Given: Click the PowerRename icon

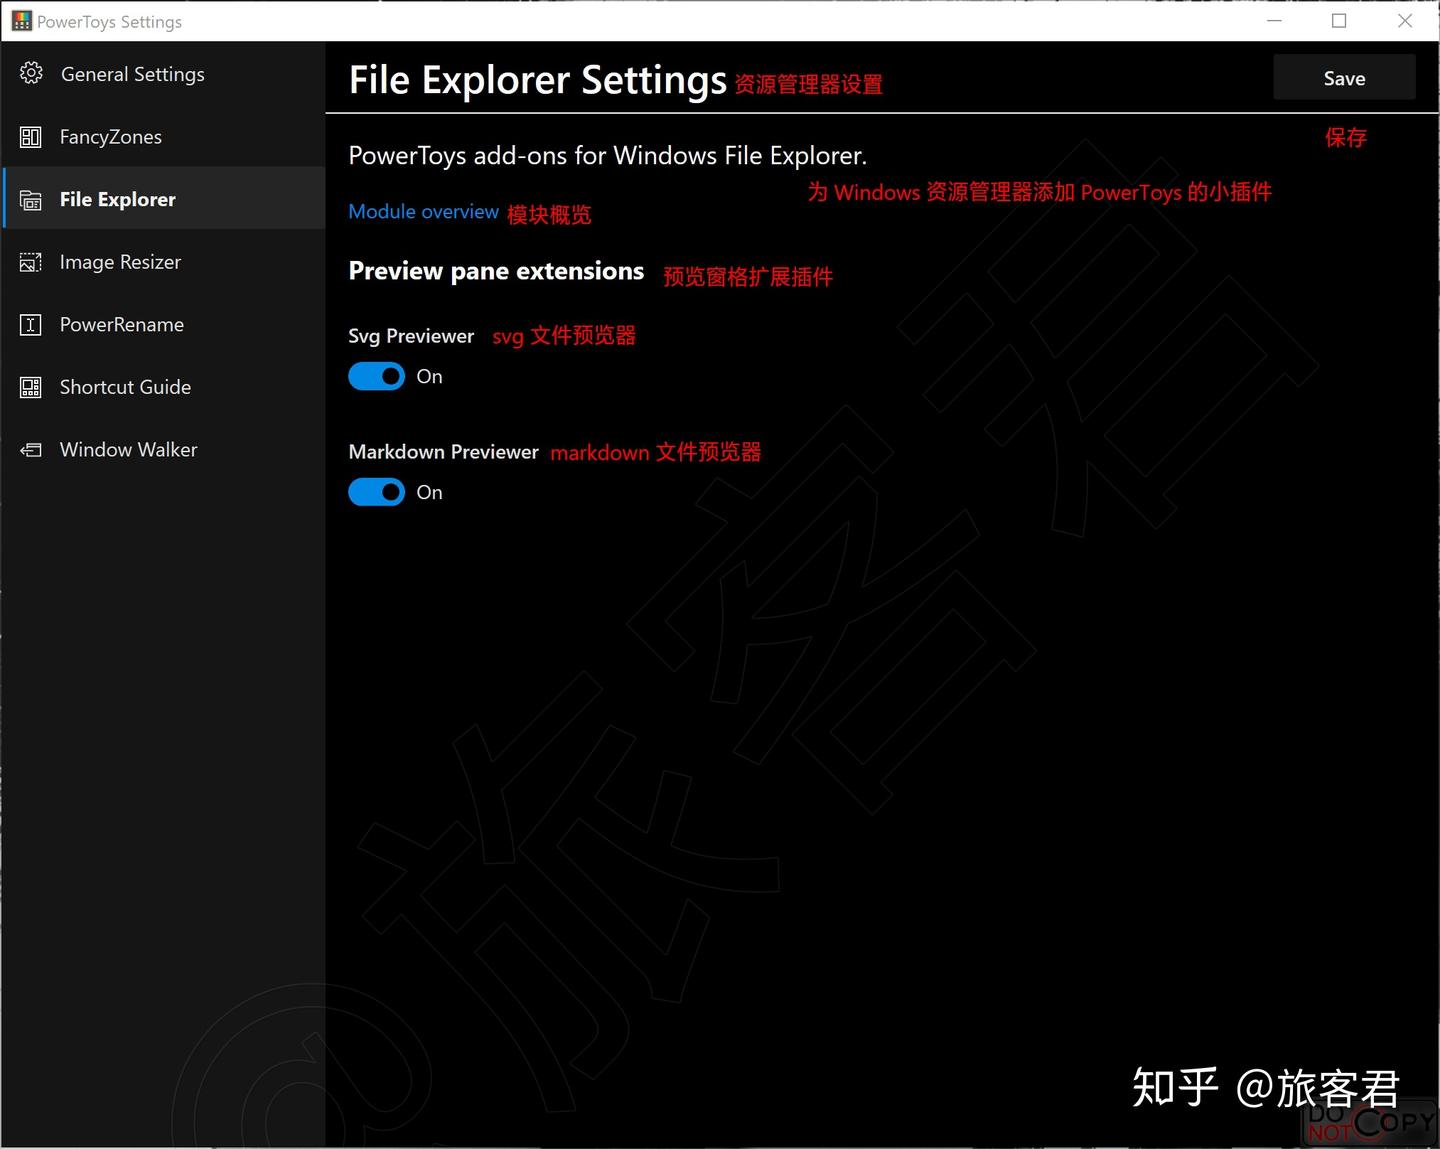Looking at the screenshot, I should click(x=31, y=324).
